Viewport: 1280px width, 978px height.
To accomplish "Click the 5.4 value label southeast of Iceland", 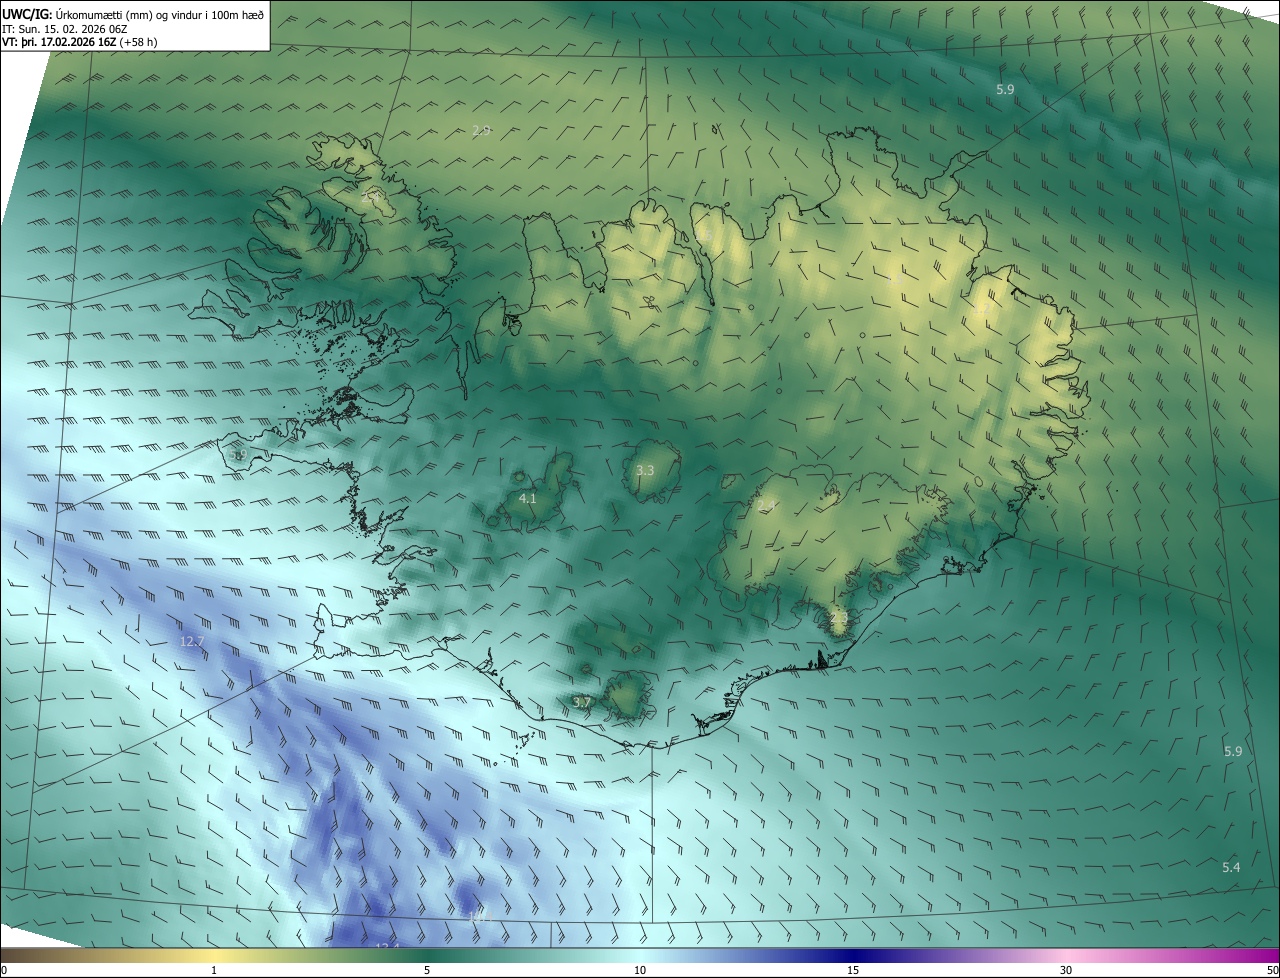I will 1231,867.
